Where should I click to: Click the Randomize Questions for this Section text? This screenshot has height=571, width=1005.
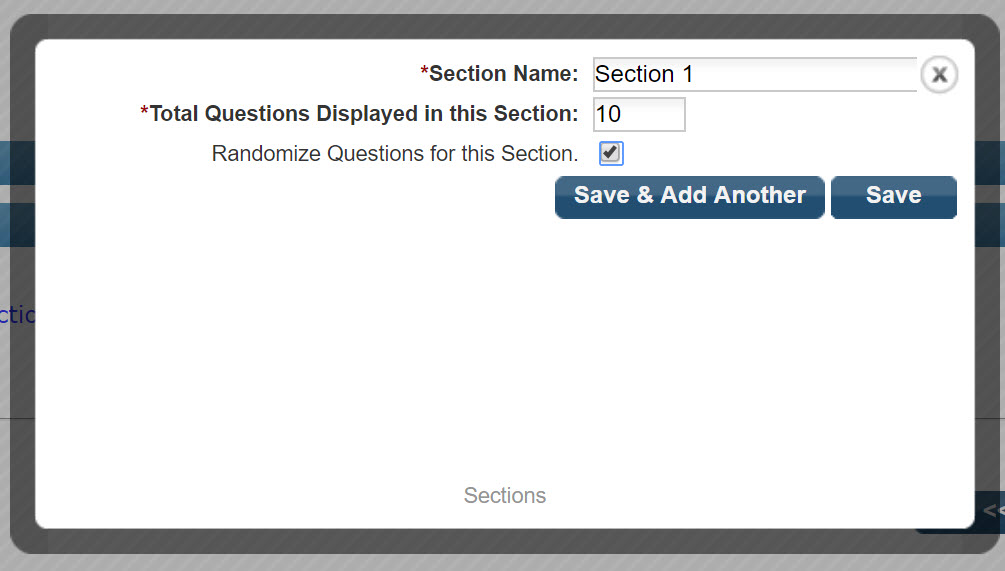click(395, 154)
